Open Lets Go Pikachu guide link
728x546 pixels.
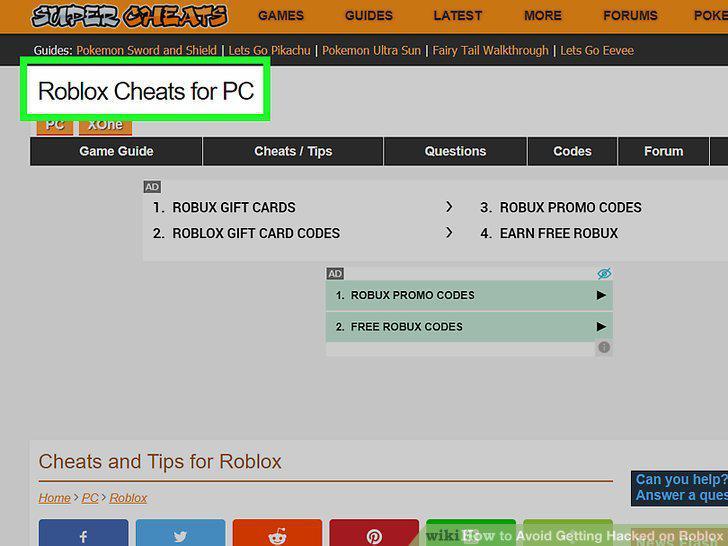269,50
